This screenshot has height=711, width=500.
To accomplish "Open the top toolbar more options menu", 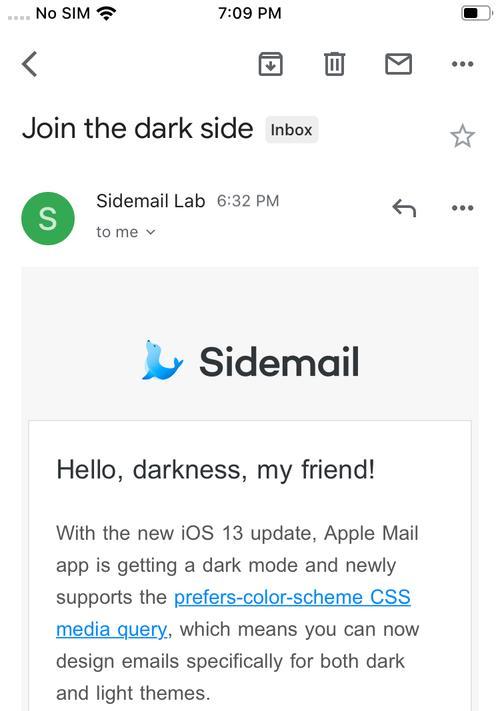I will pyautogui.click(x=462, y=64).
